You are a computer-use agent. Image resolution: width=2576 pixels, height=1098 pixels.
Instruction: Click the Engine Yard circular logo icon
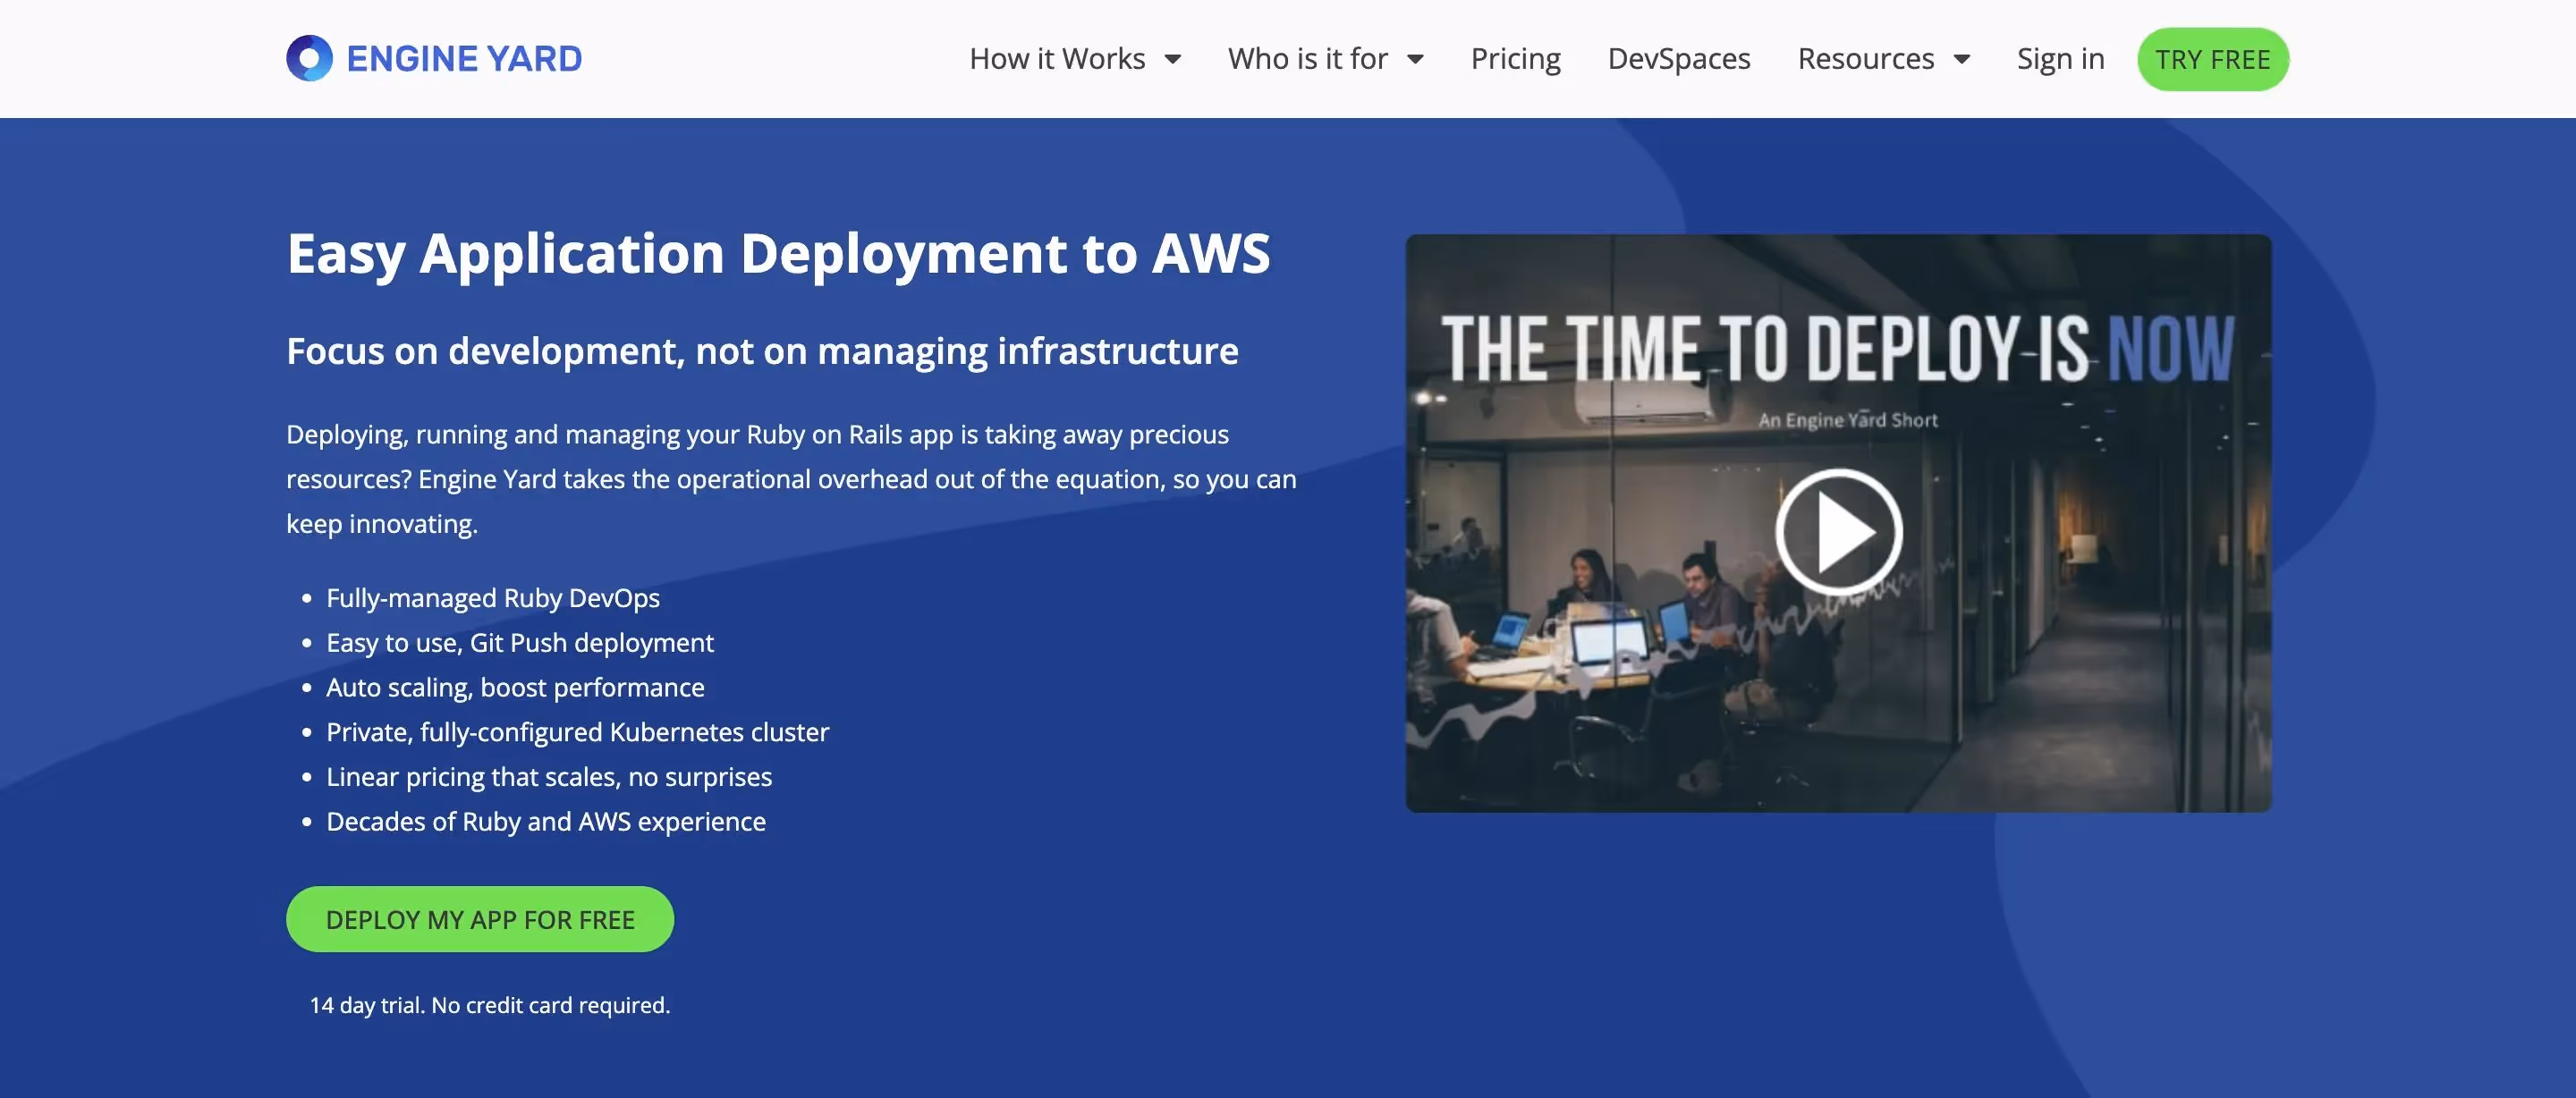(x=309, y=59)
